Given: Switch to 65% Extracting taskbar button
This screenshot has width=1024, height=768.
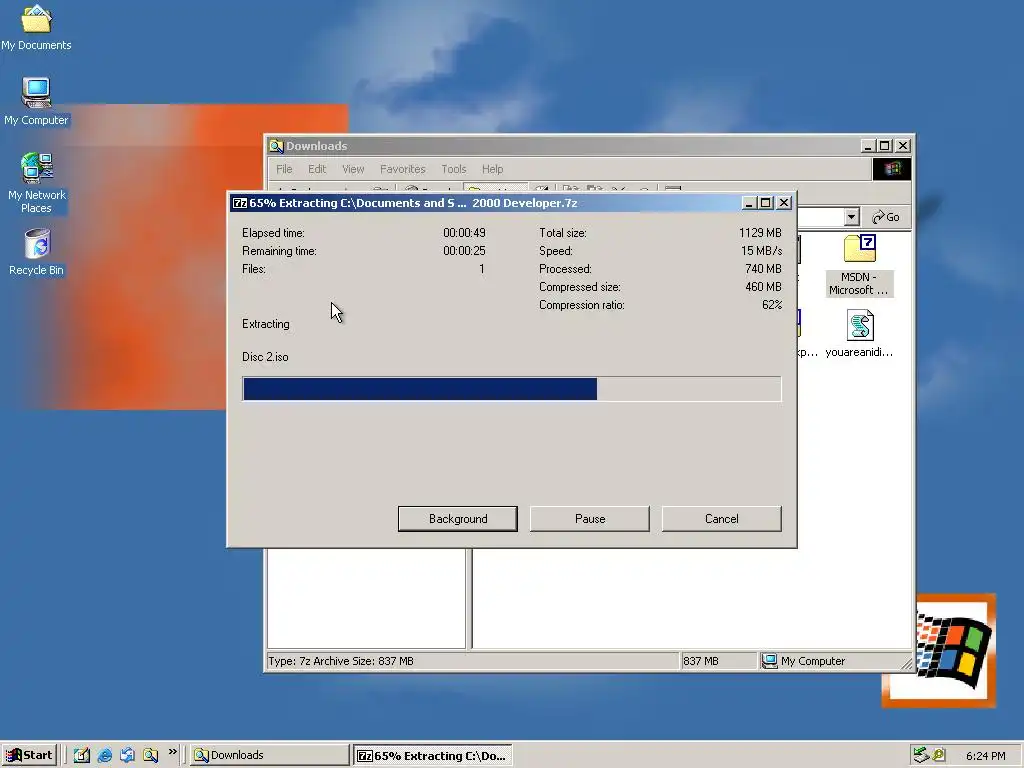Looking at the screenshot, I should (x=432, y=755).
